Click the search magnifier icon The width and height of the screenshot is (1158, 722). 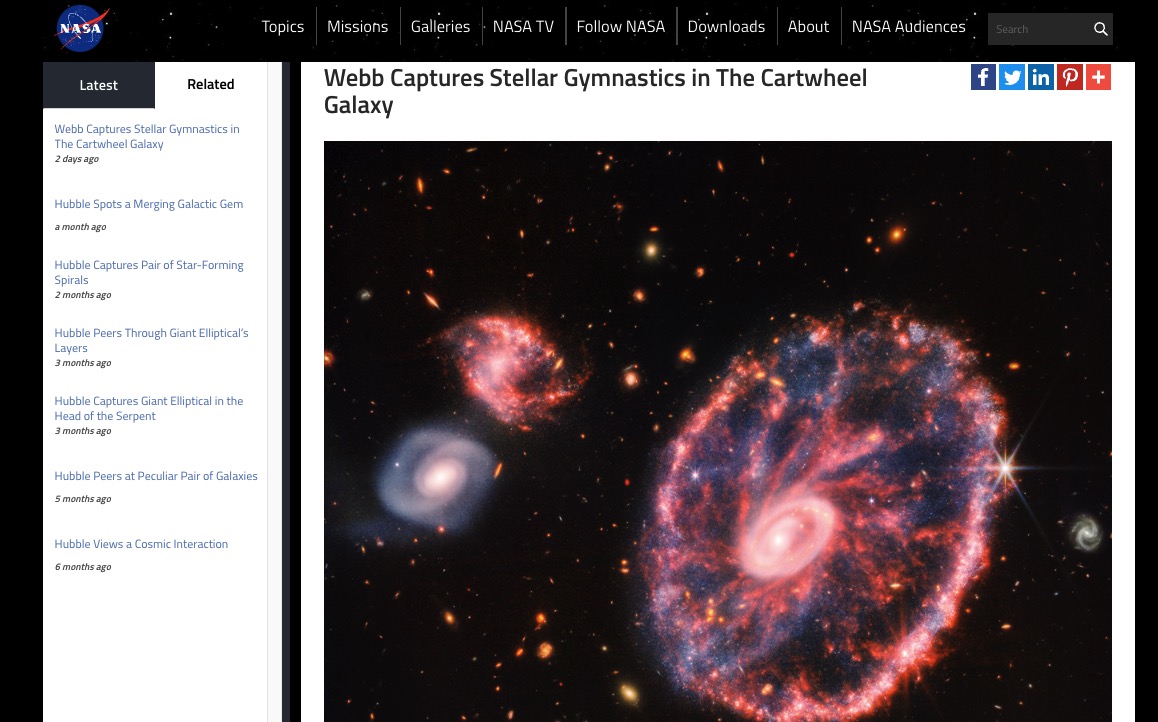coord(1100,29)
